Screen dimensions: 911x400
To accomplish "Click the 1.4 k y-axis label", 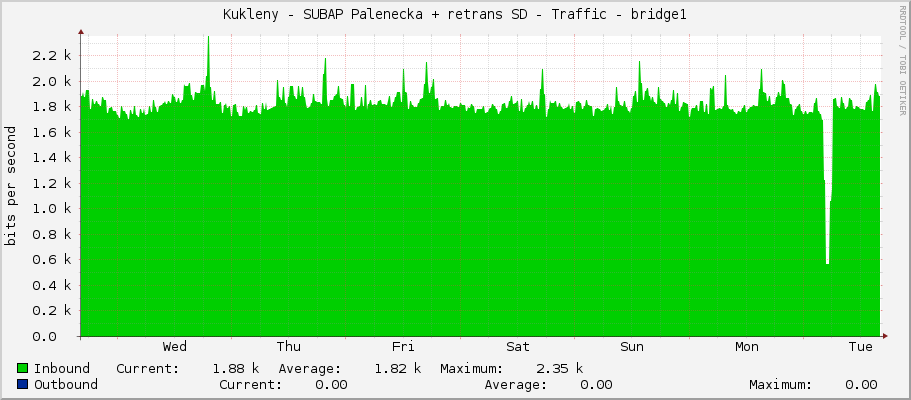I will click(x=53, y=158).
